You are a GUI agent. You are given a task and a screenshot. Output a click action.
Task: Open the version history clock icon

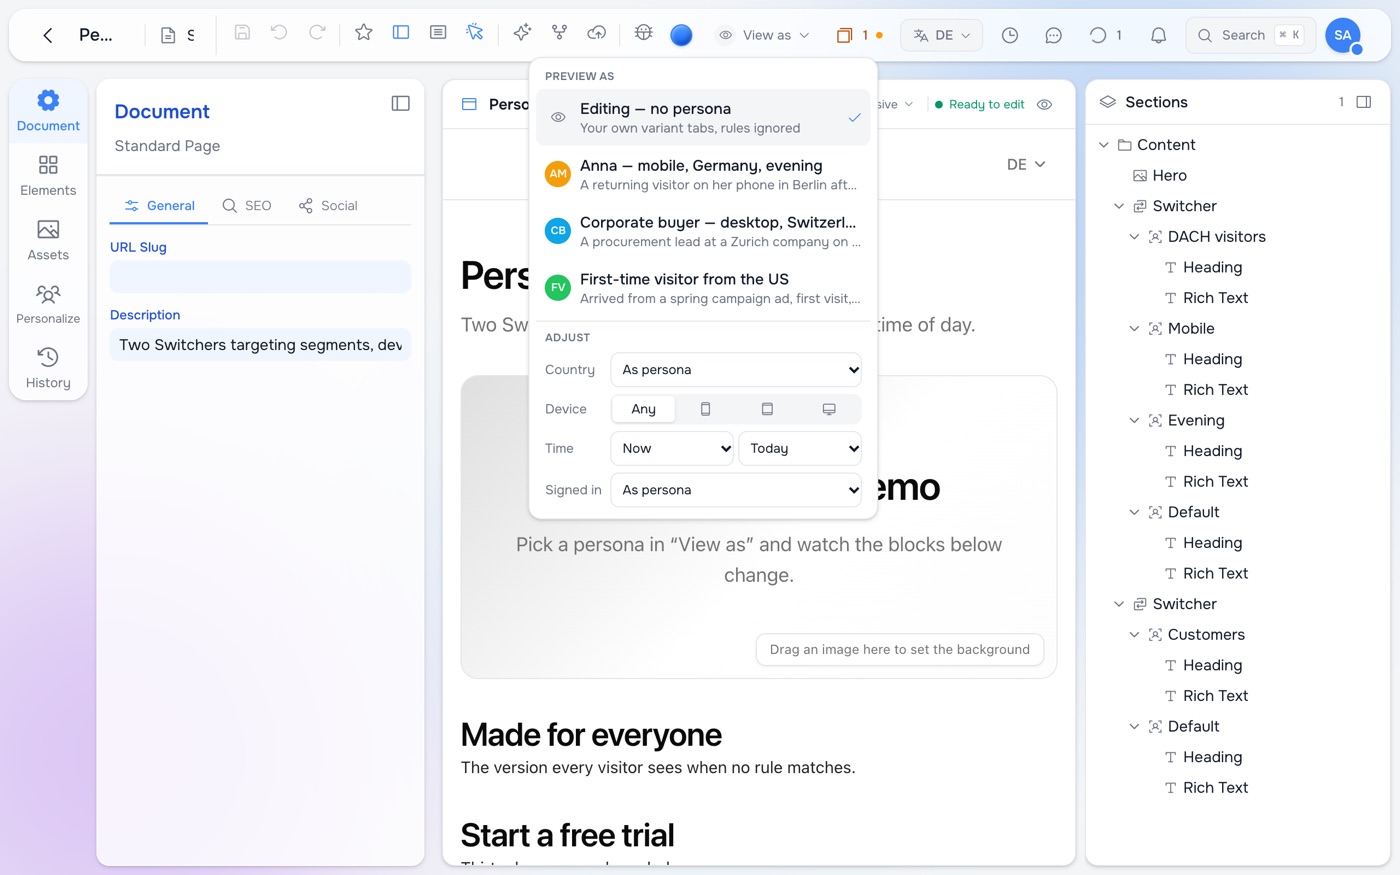[1010, 35]
